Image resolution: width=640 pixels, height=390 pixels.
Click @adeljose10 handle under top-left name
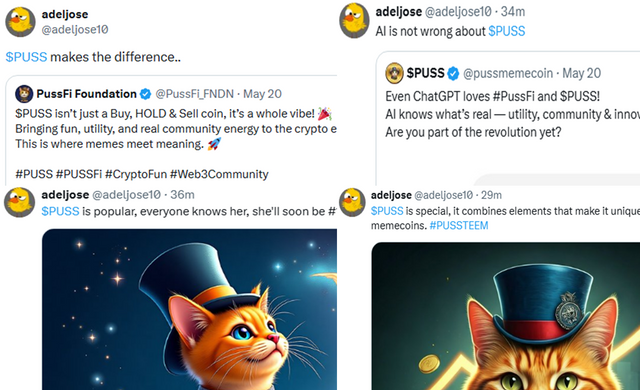[x=75, y=30]
